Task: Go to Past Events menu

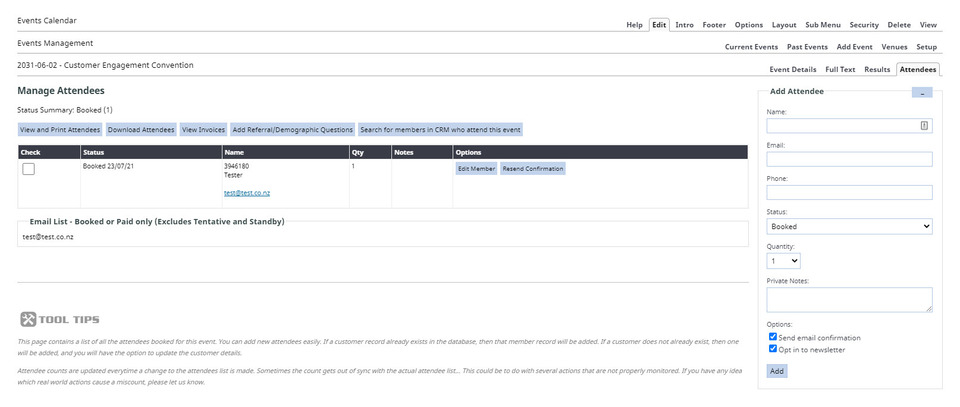Action: click(x=807, y=47)
